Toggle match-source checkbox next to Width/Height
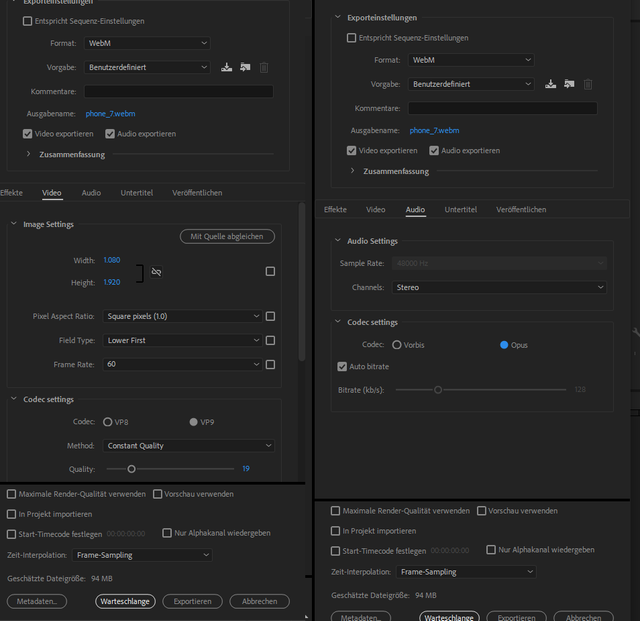 [270, 271]
